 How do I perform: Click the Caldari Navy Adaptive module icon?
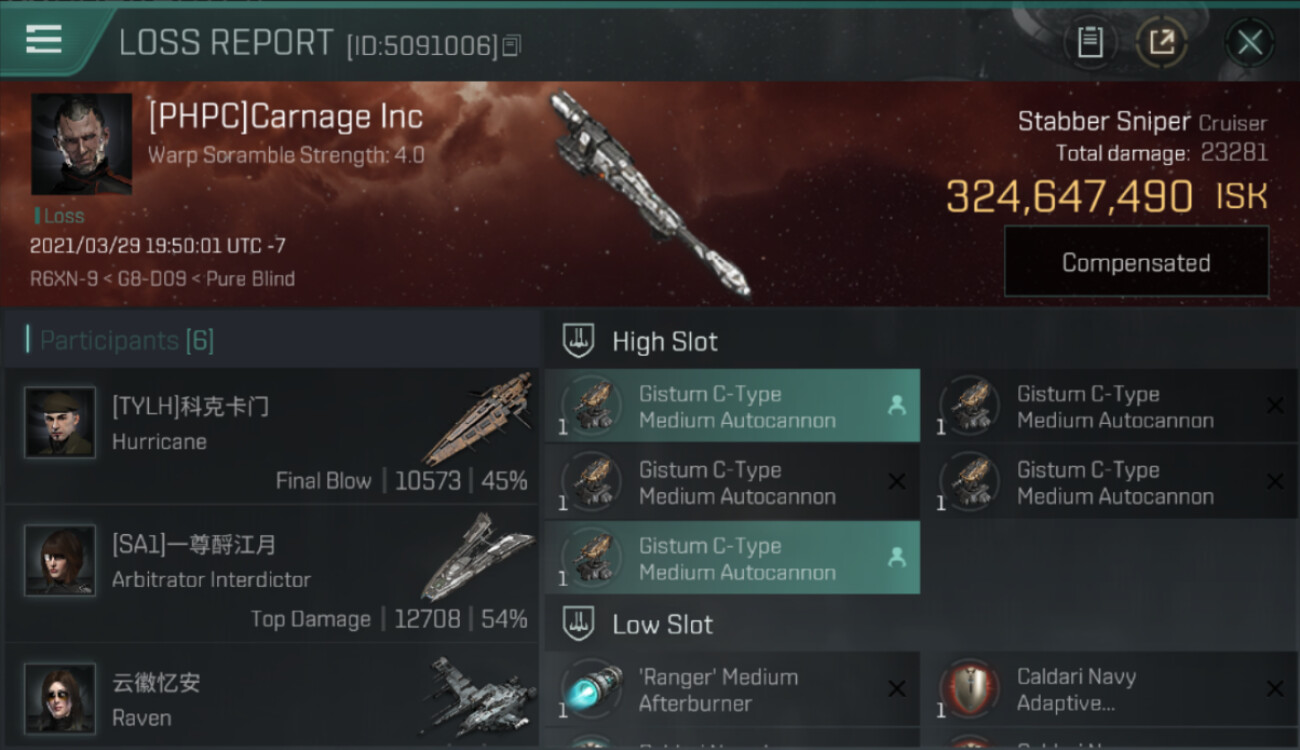970,689
